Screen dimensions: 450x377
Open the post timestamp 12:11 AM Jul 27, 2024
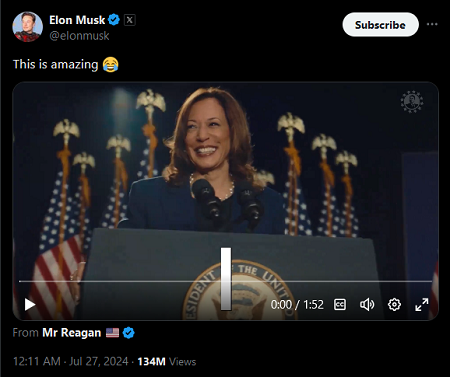coord(70,362)
